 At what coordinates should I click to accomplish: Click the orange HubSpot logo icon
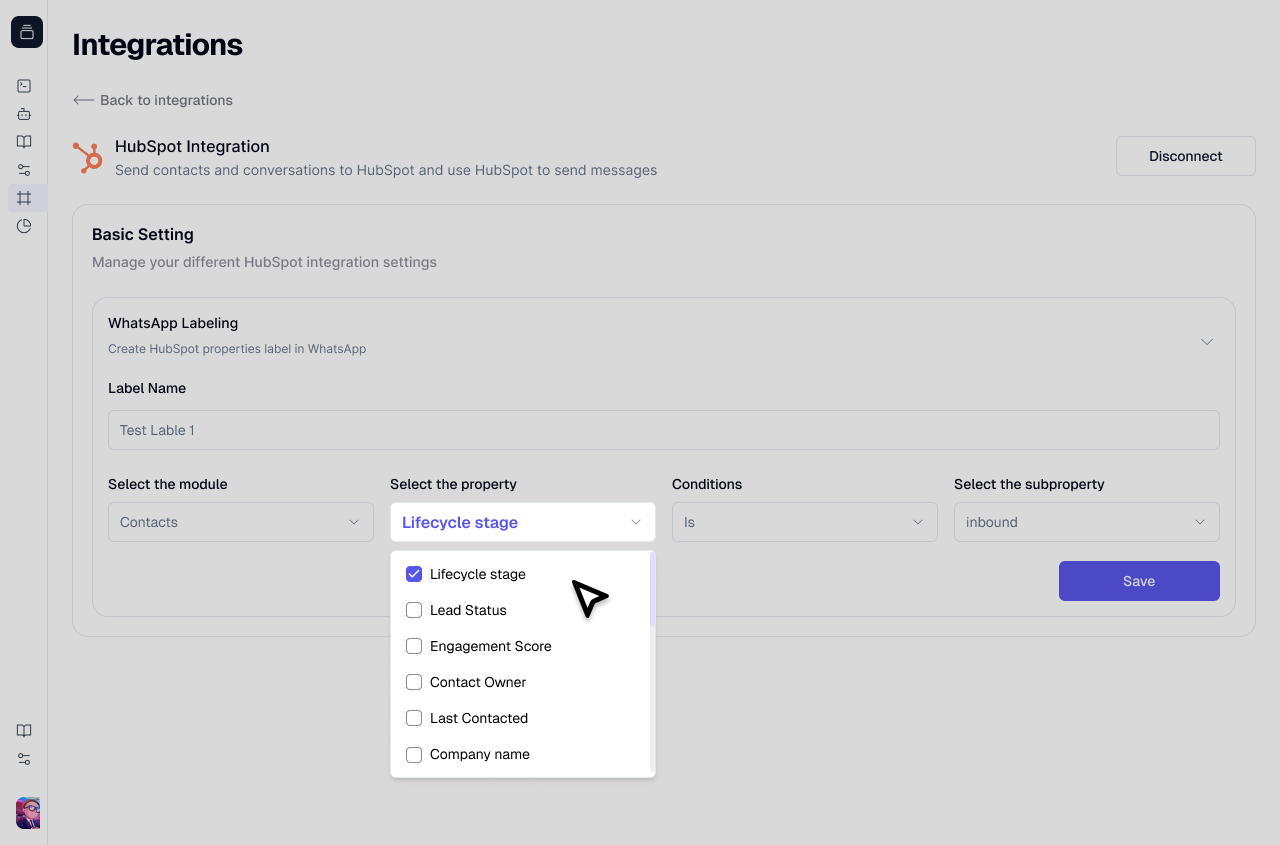pos(88,157)
